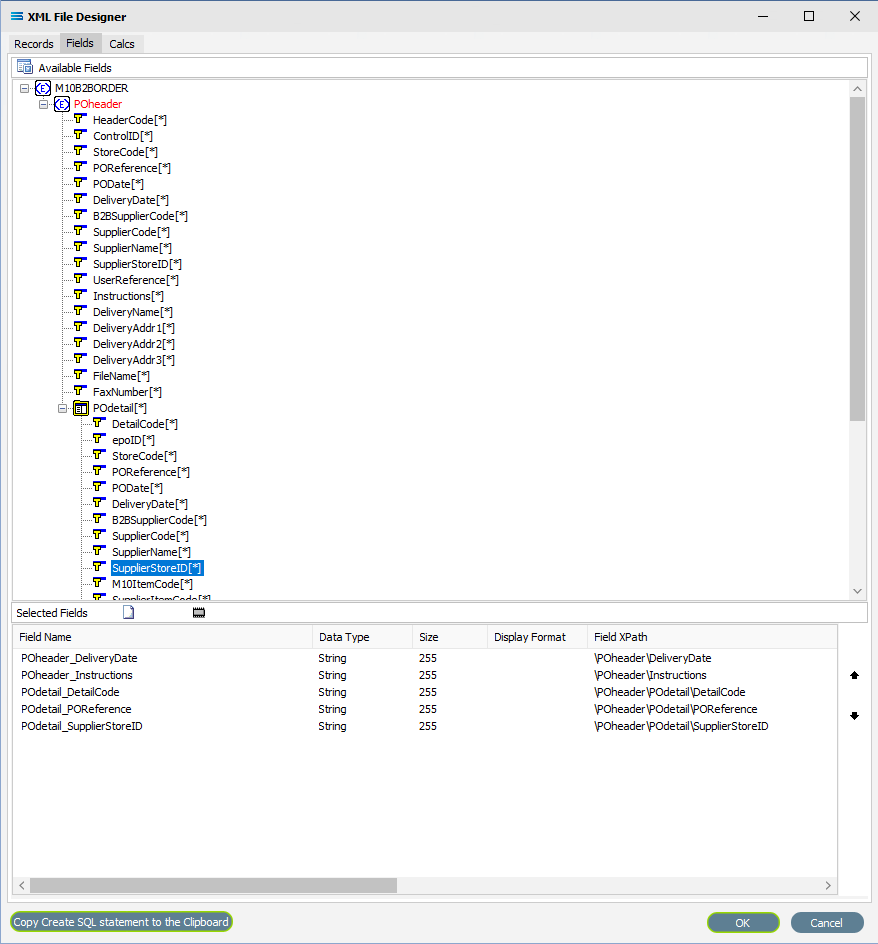The image size is (878, 944).
Task: Click the tree scrollbar down arrow
Action: [858, 591]
